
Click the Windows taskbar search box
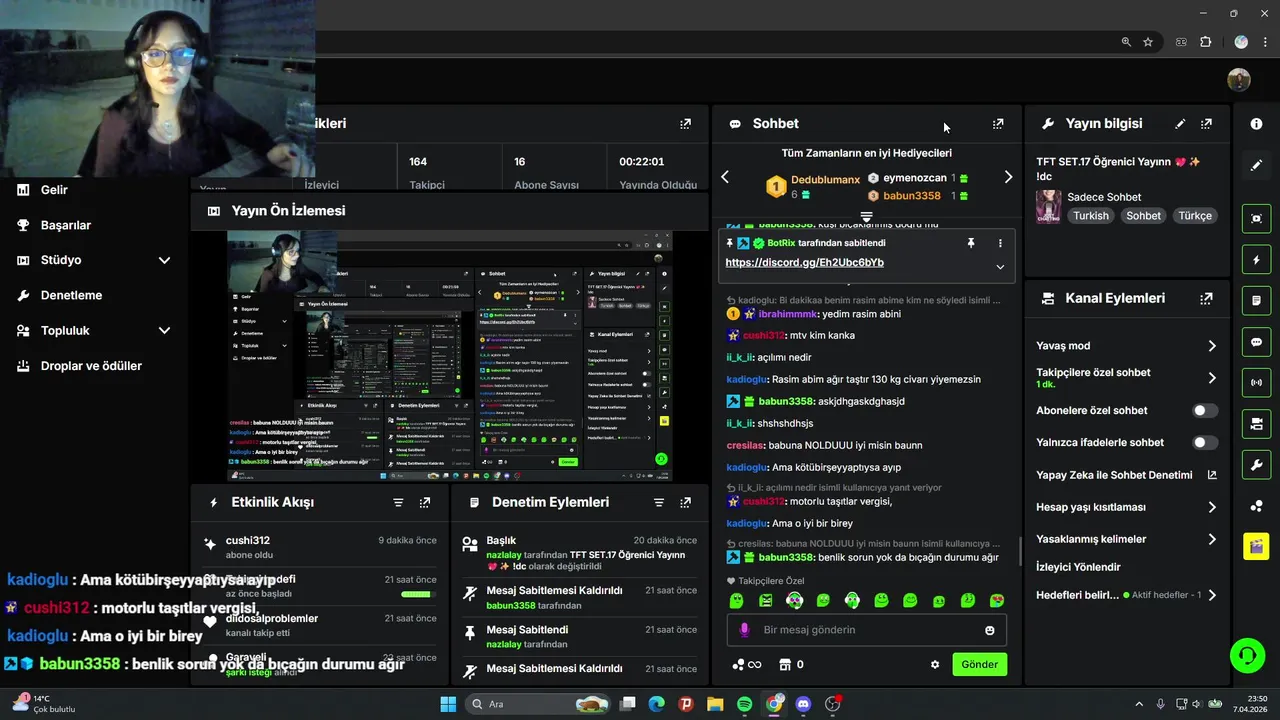point(538,704)
